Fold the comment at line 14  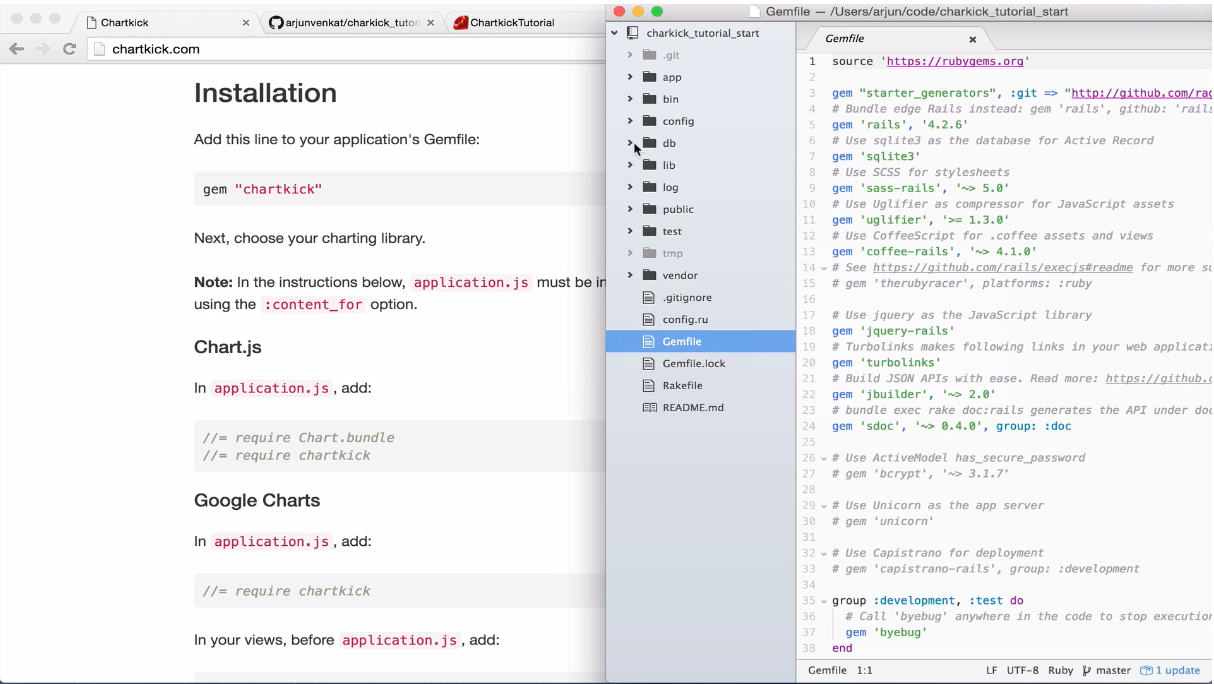[x=824, y=268]
